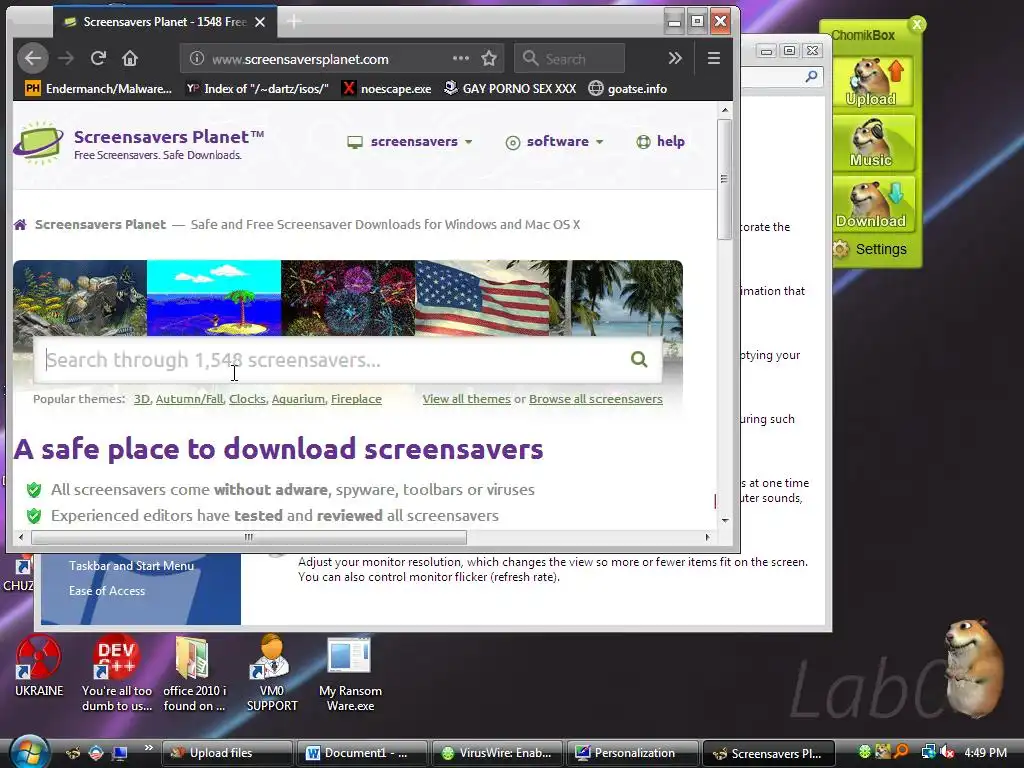Show site information icon in address bar
This screenshot has width=1024, height=768.
[x=196, y=59]
